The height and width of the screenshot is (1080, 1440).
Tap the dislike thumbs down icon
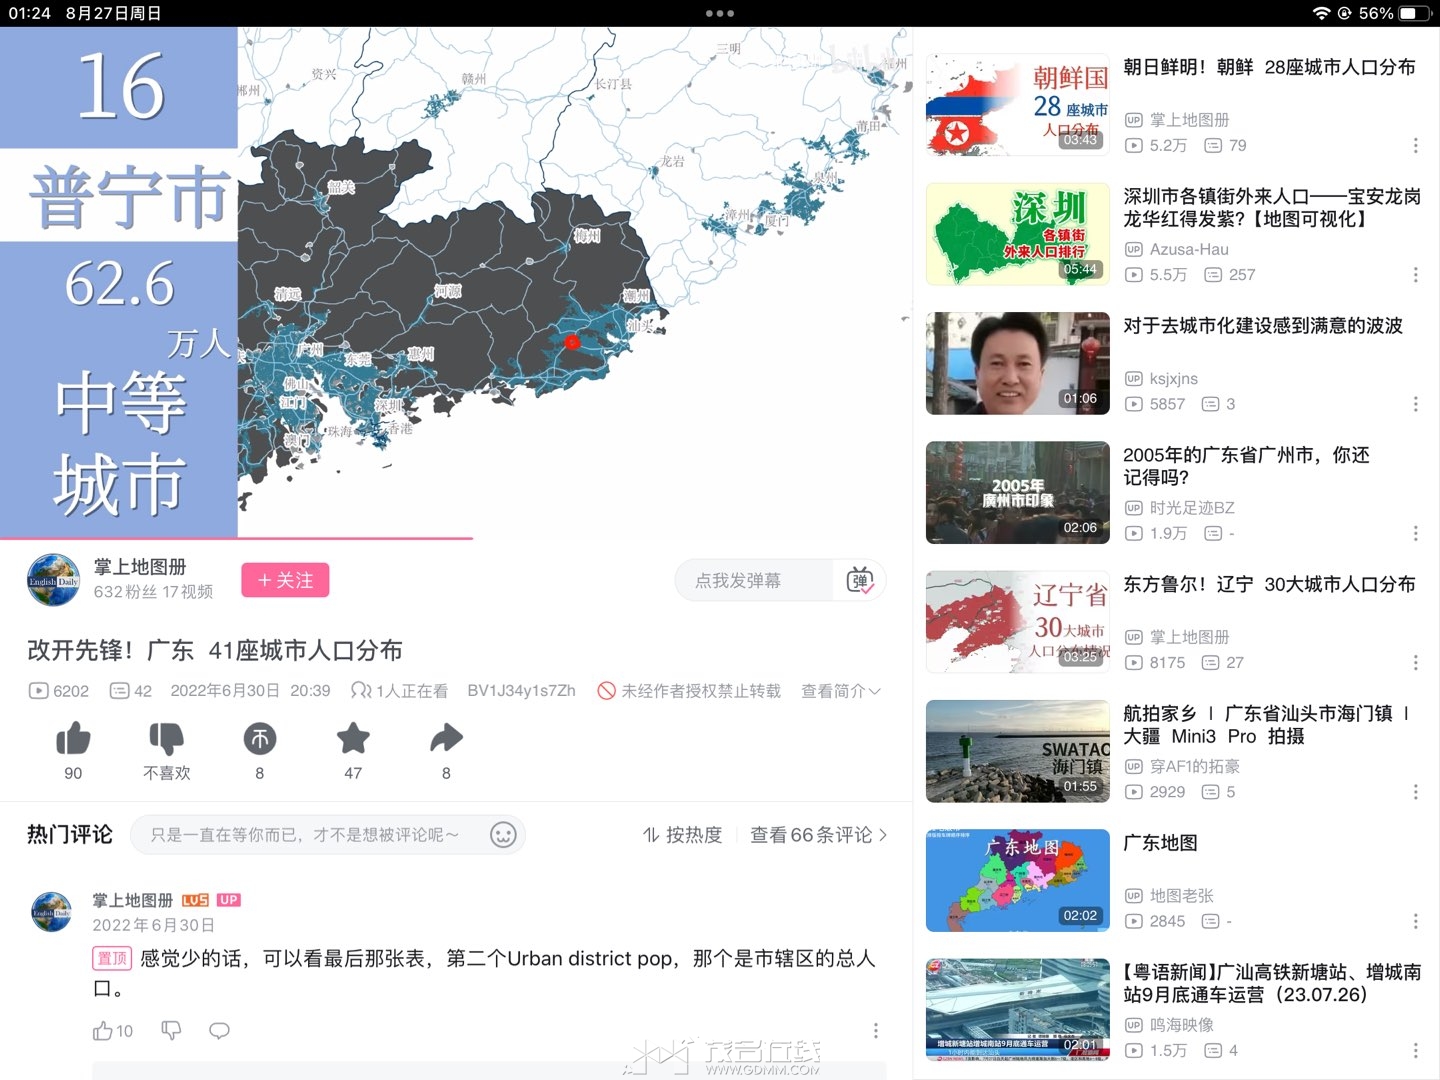[x=166, y=739]
